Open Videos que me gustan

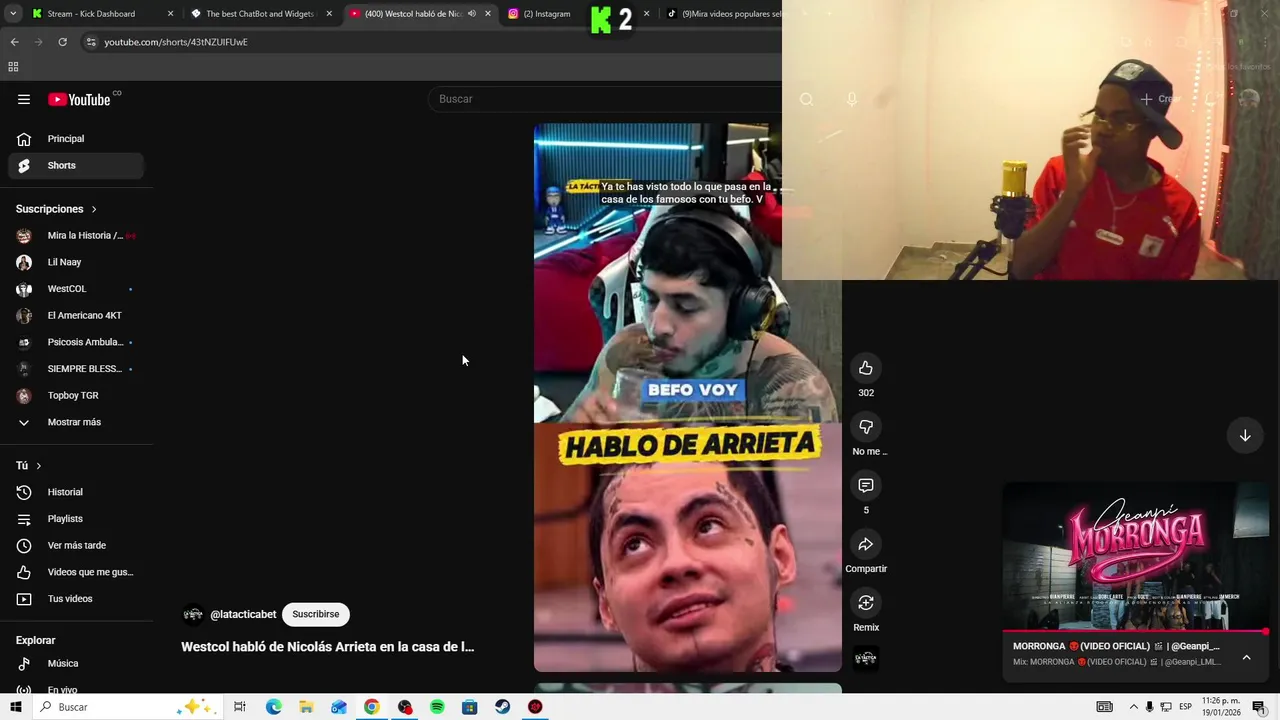coord(76,572)
